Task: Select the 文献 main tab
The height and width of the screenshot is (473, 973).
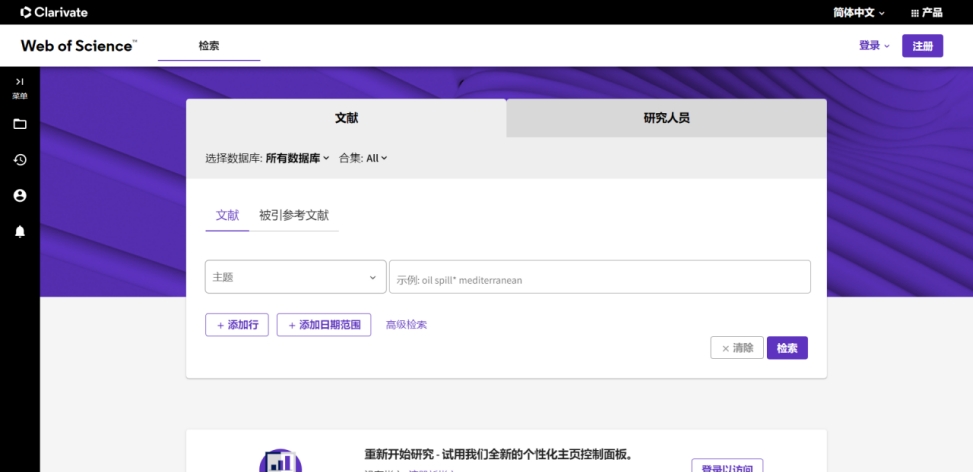Action: pyautogui.click(x=346, y=118)
